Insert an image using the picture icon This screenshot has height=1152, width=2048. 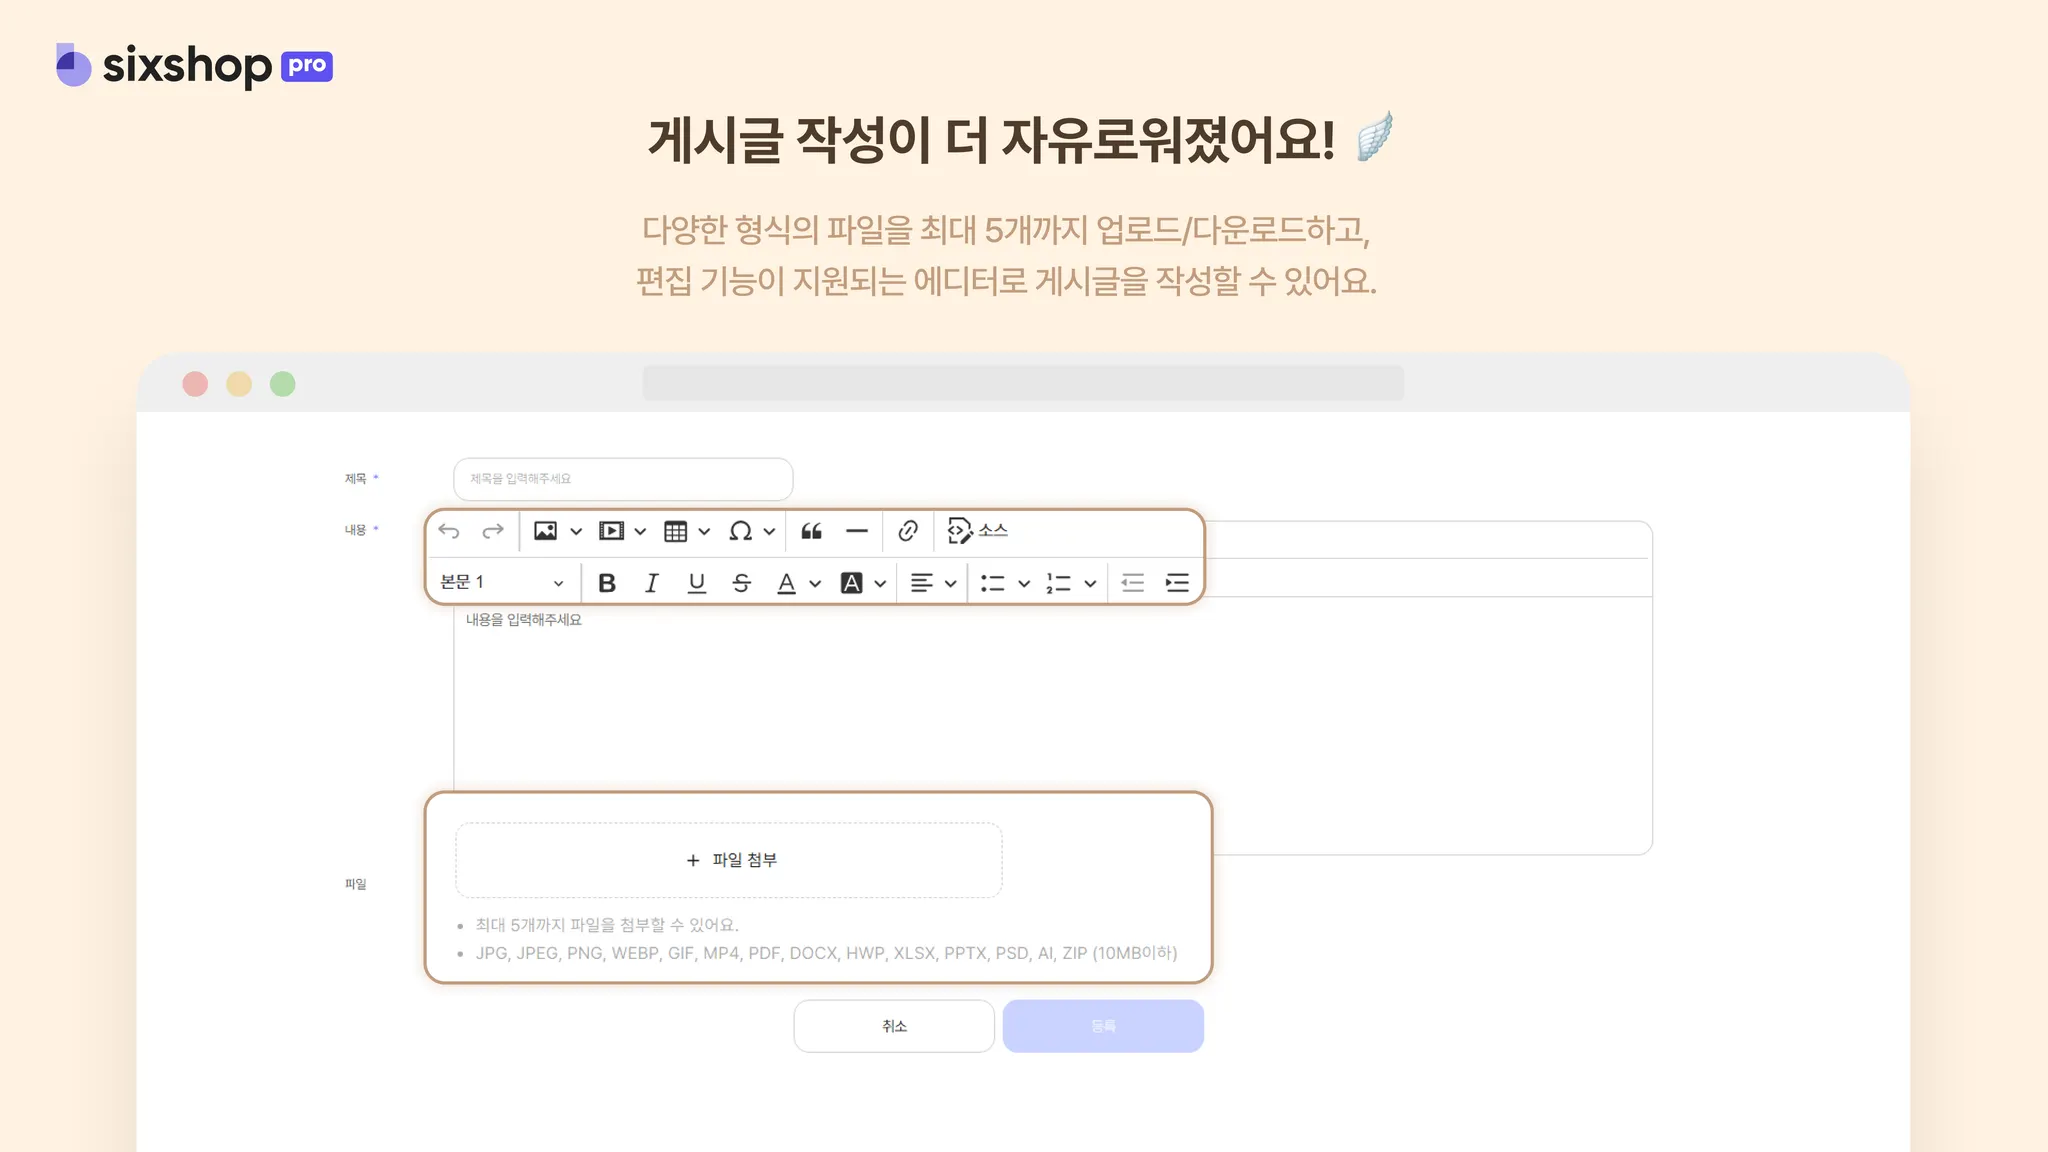pos(545,531)
